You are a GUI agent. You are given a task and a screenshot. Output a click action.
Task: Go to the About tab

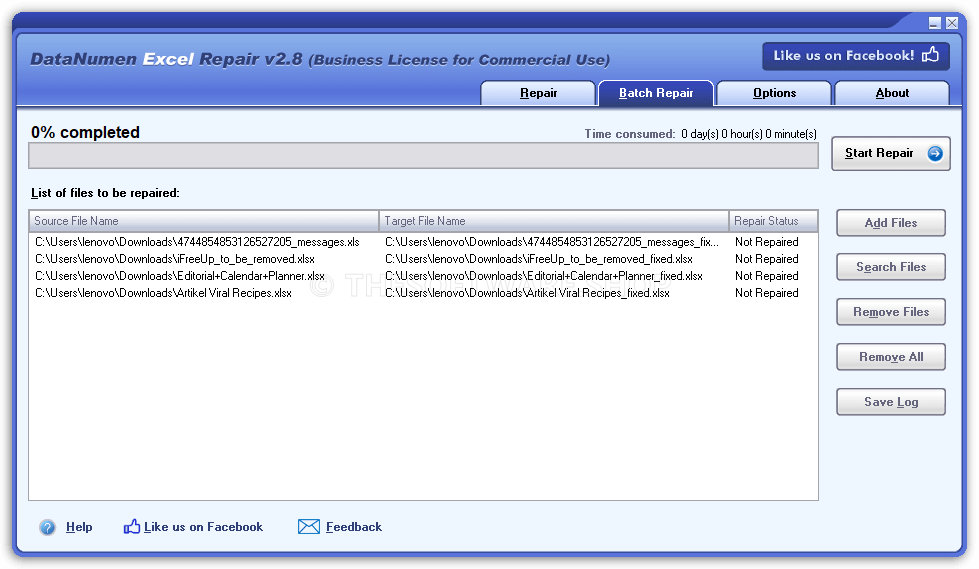(x=892, y=93)
